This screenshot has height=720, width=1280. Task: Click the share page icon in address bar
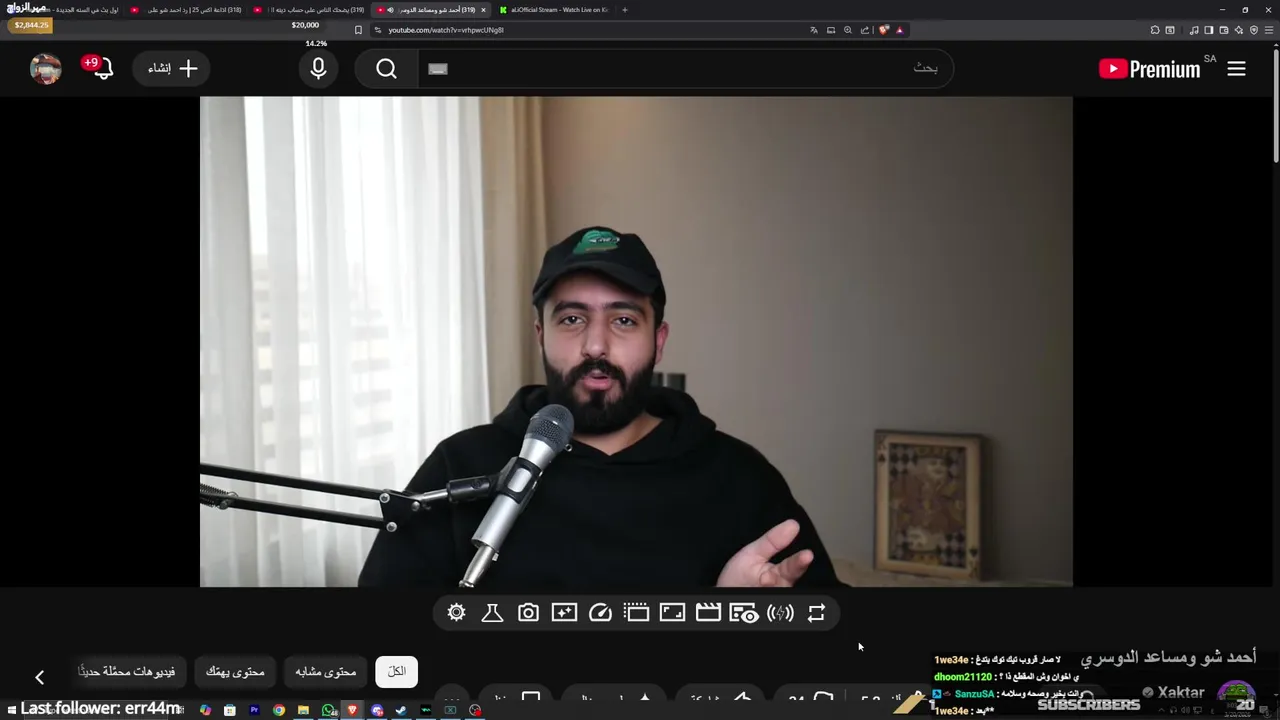coord(865,30)
